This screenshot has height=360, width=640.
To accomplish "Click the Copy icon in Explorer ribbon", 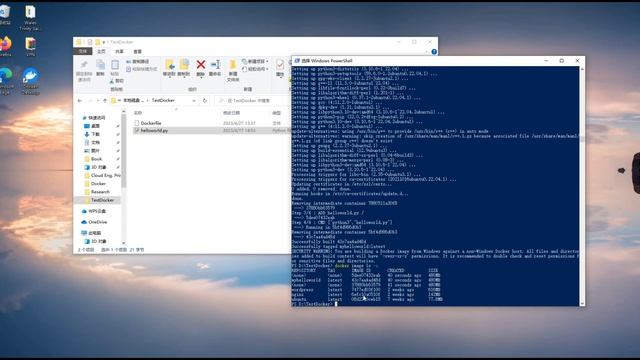I will pos(100,65).
